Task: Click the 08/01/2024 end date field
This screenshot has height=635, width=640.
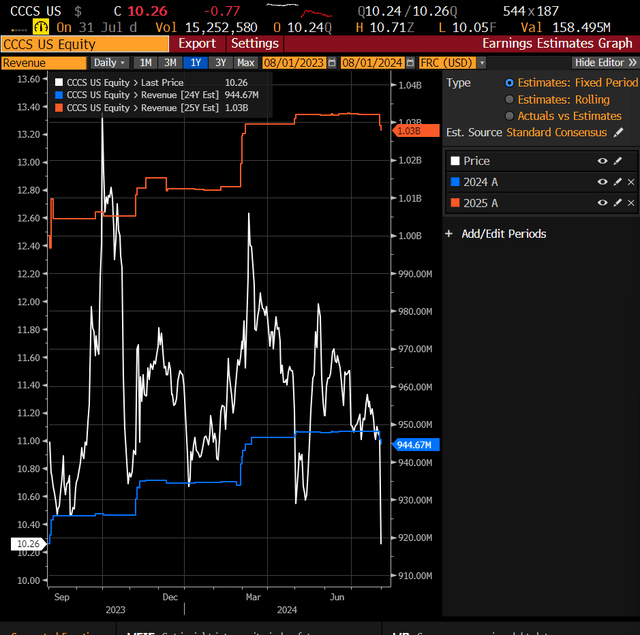Action: pyautogui.click(x=372, y=63)
